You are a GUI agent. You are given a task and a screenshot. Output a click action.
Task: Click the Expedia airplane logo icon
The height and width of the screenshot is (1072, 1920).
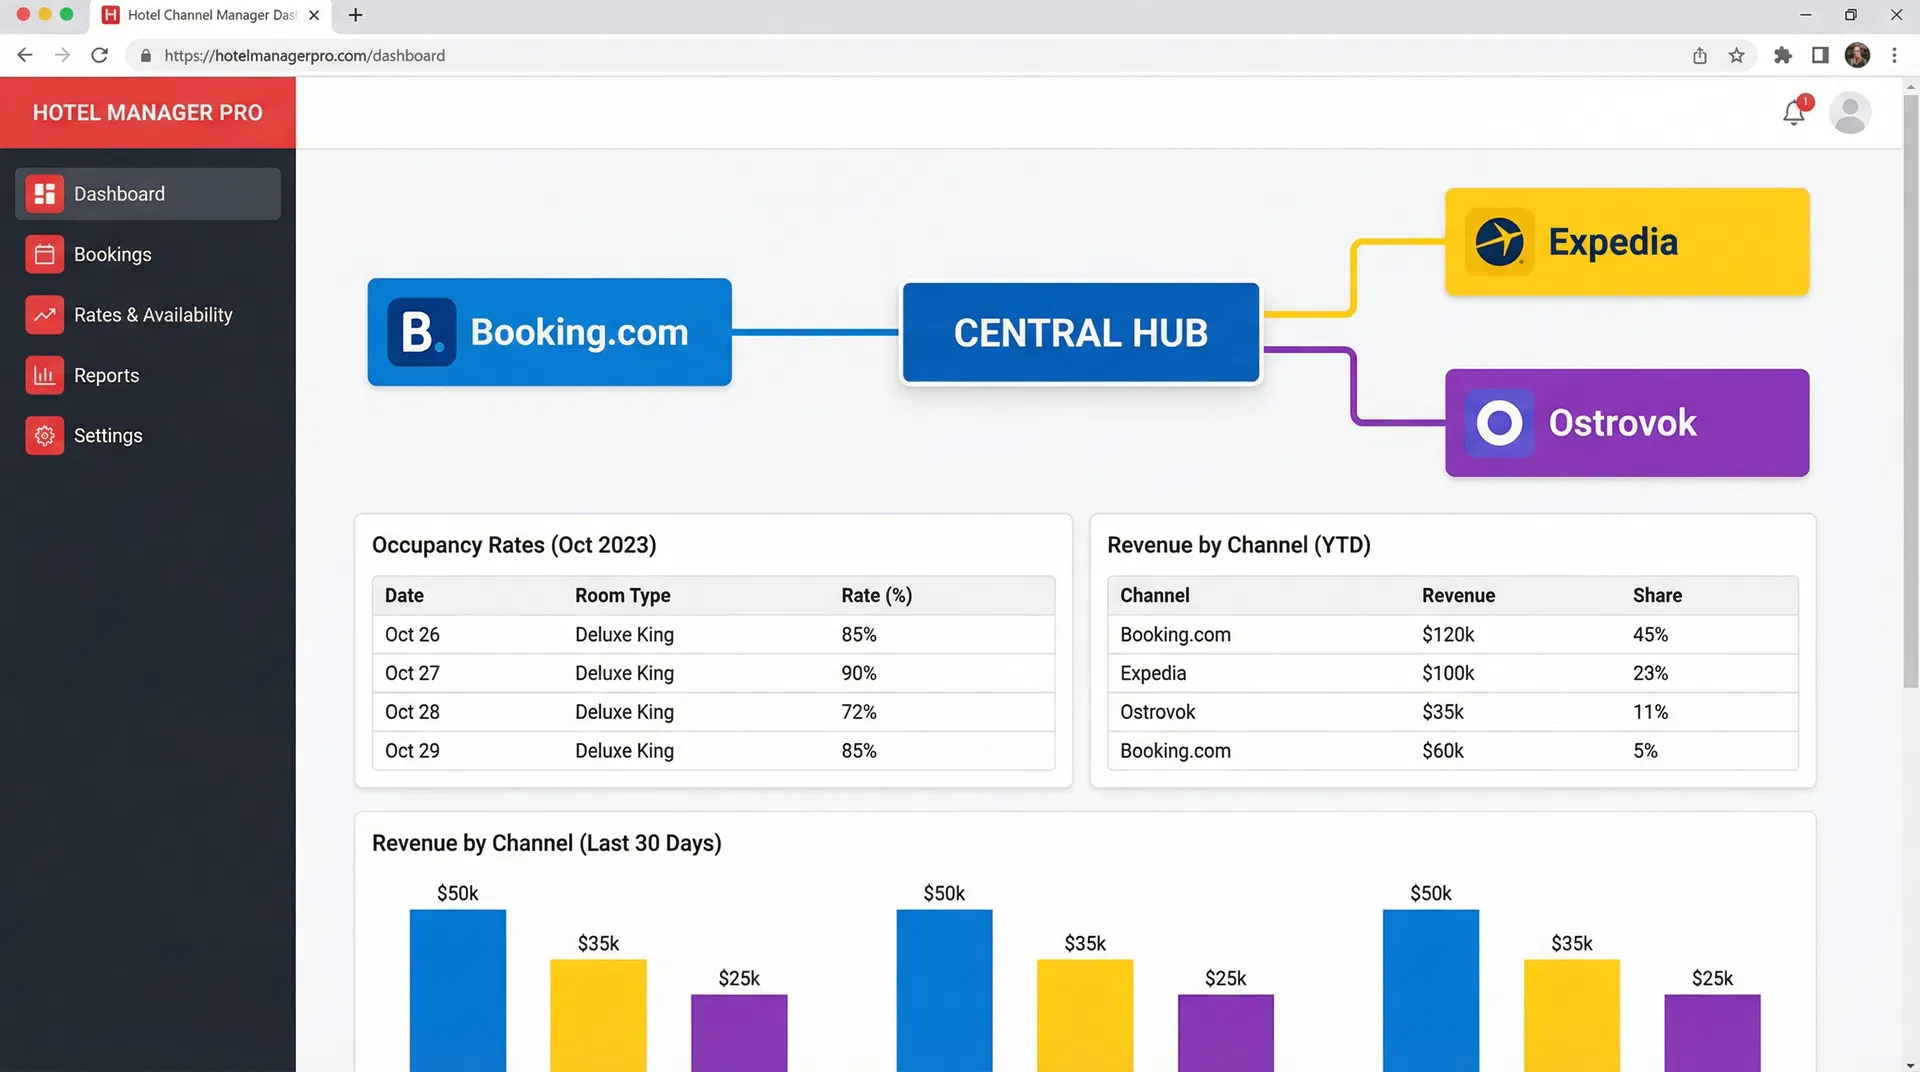point(1499,242)
